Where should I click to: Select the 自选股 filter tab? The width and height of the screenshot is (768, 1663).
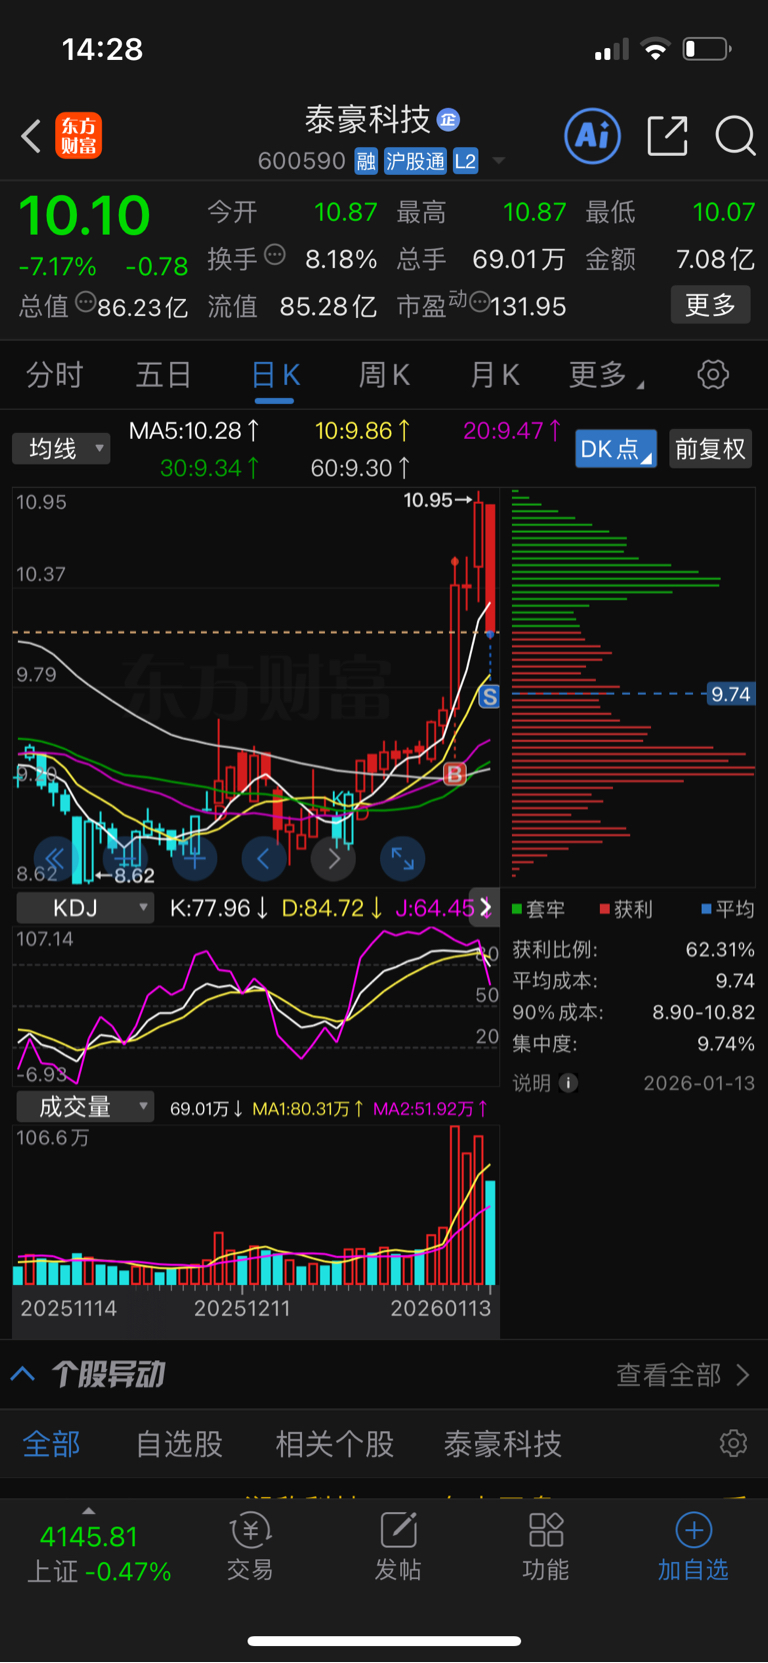pos(179,1444)
